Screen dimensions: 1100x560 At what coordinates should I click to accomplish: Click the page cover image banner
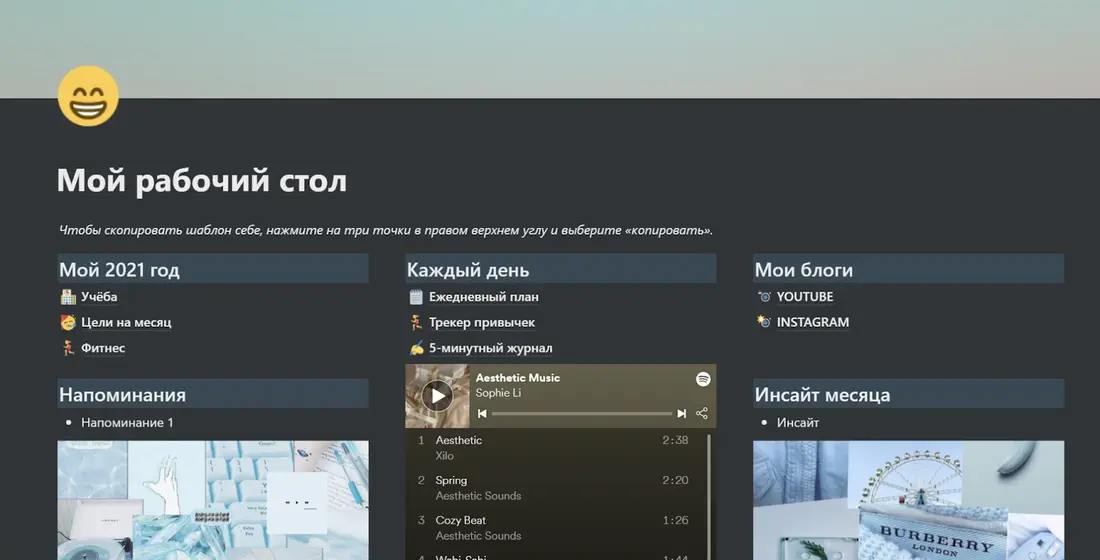click(x=550, y=49)
